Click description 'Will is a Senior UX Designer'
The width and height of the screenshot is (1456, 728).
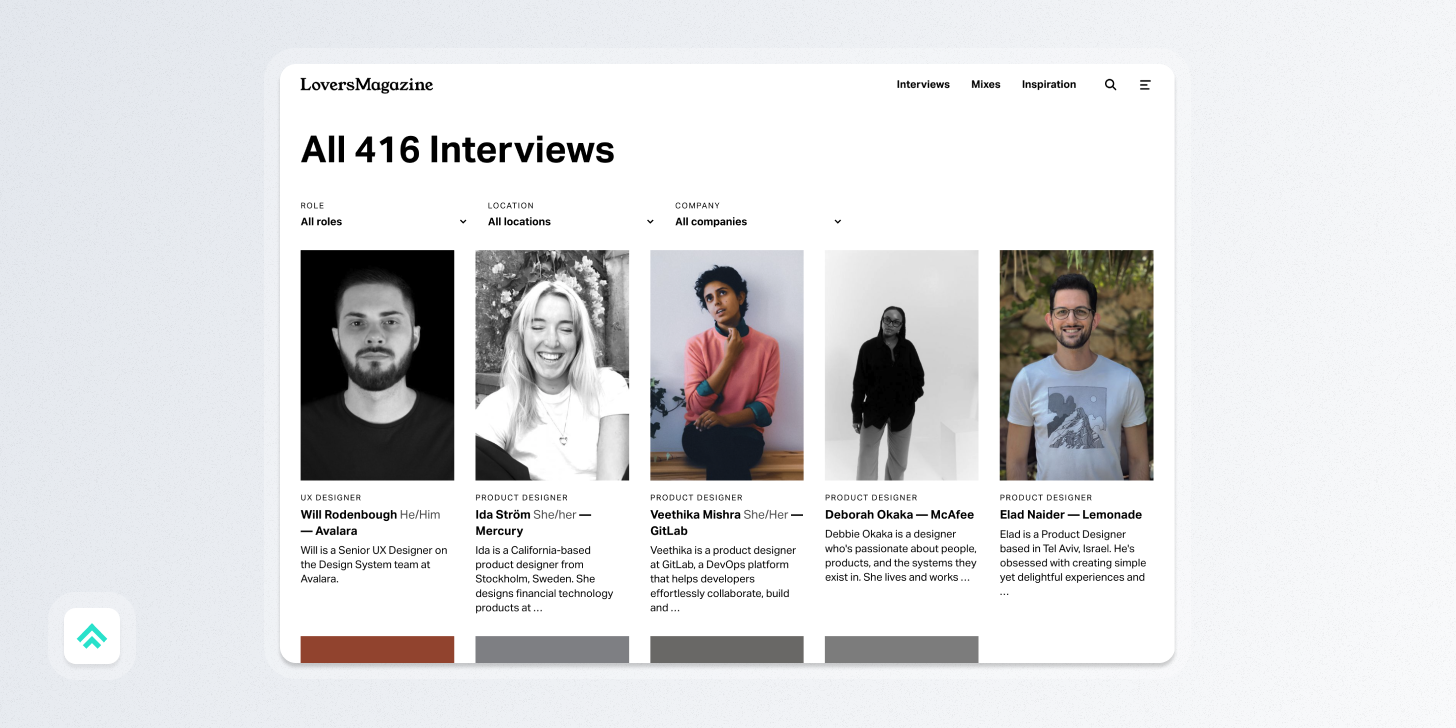(x=375, y=564)
